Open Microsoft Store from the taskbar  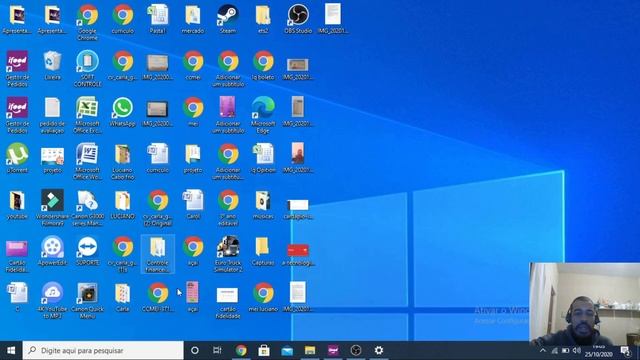pyautogui.click(x=264, y=350)
